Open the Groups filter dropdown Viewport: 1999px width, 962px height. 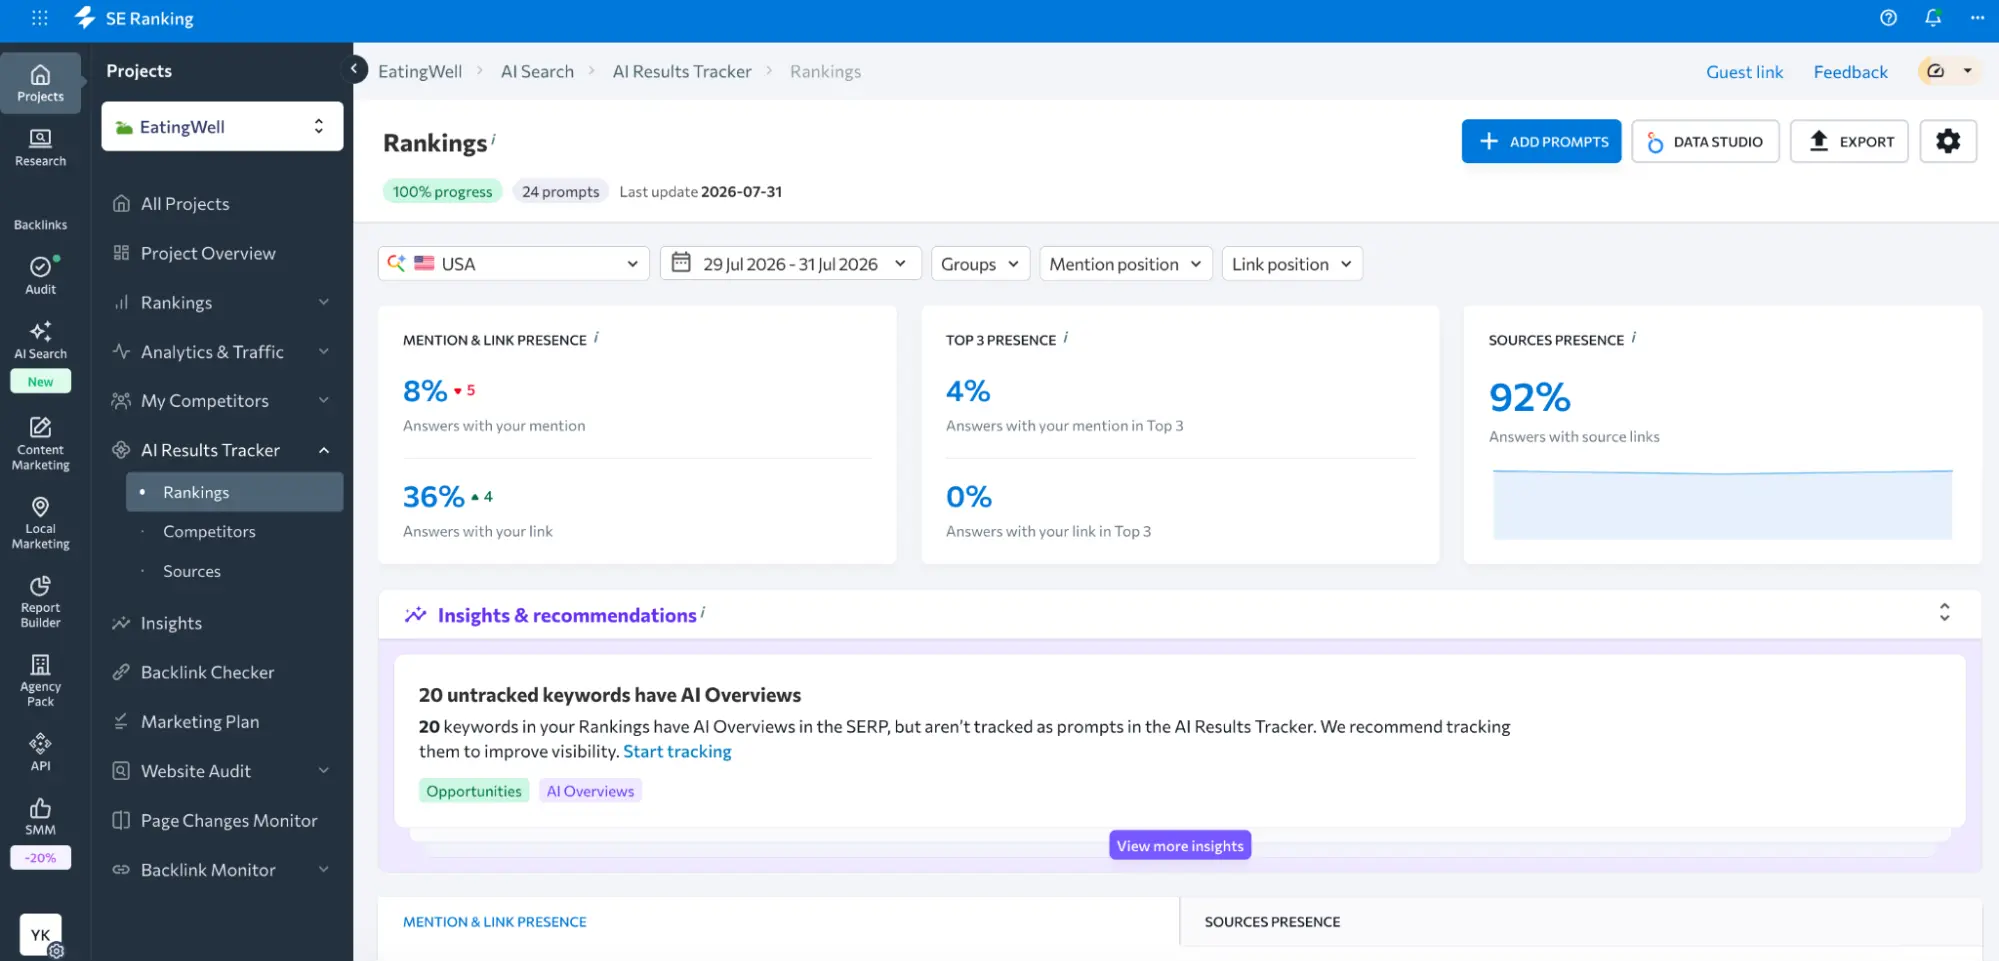(980, 264)
